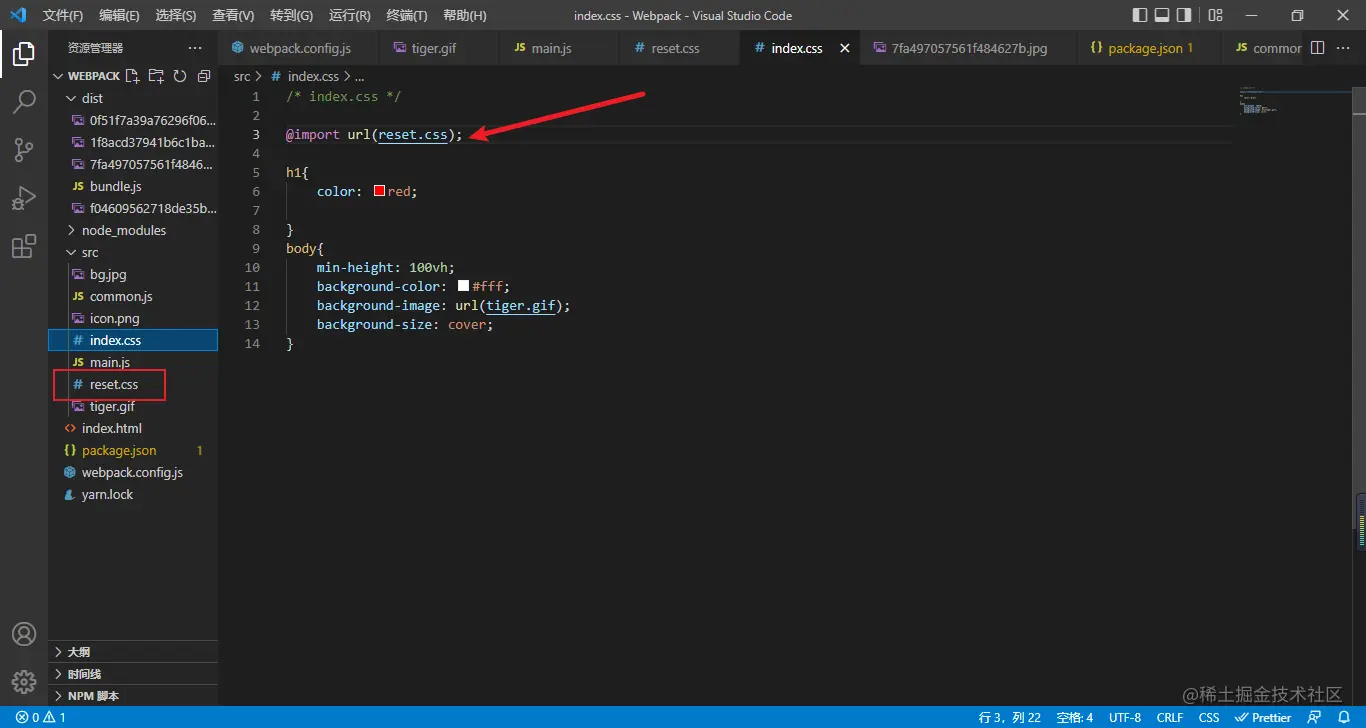Open the 文件(F) menu
The height and width of the screenshot is (728, 1366).
coord(63,15)
